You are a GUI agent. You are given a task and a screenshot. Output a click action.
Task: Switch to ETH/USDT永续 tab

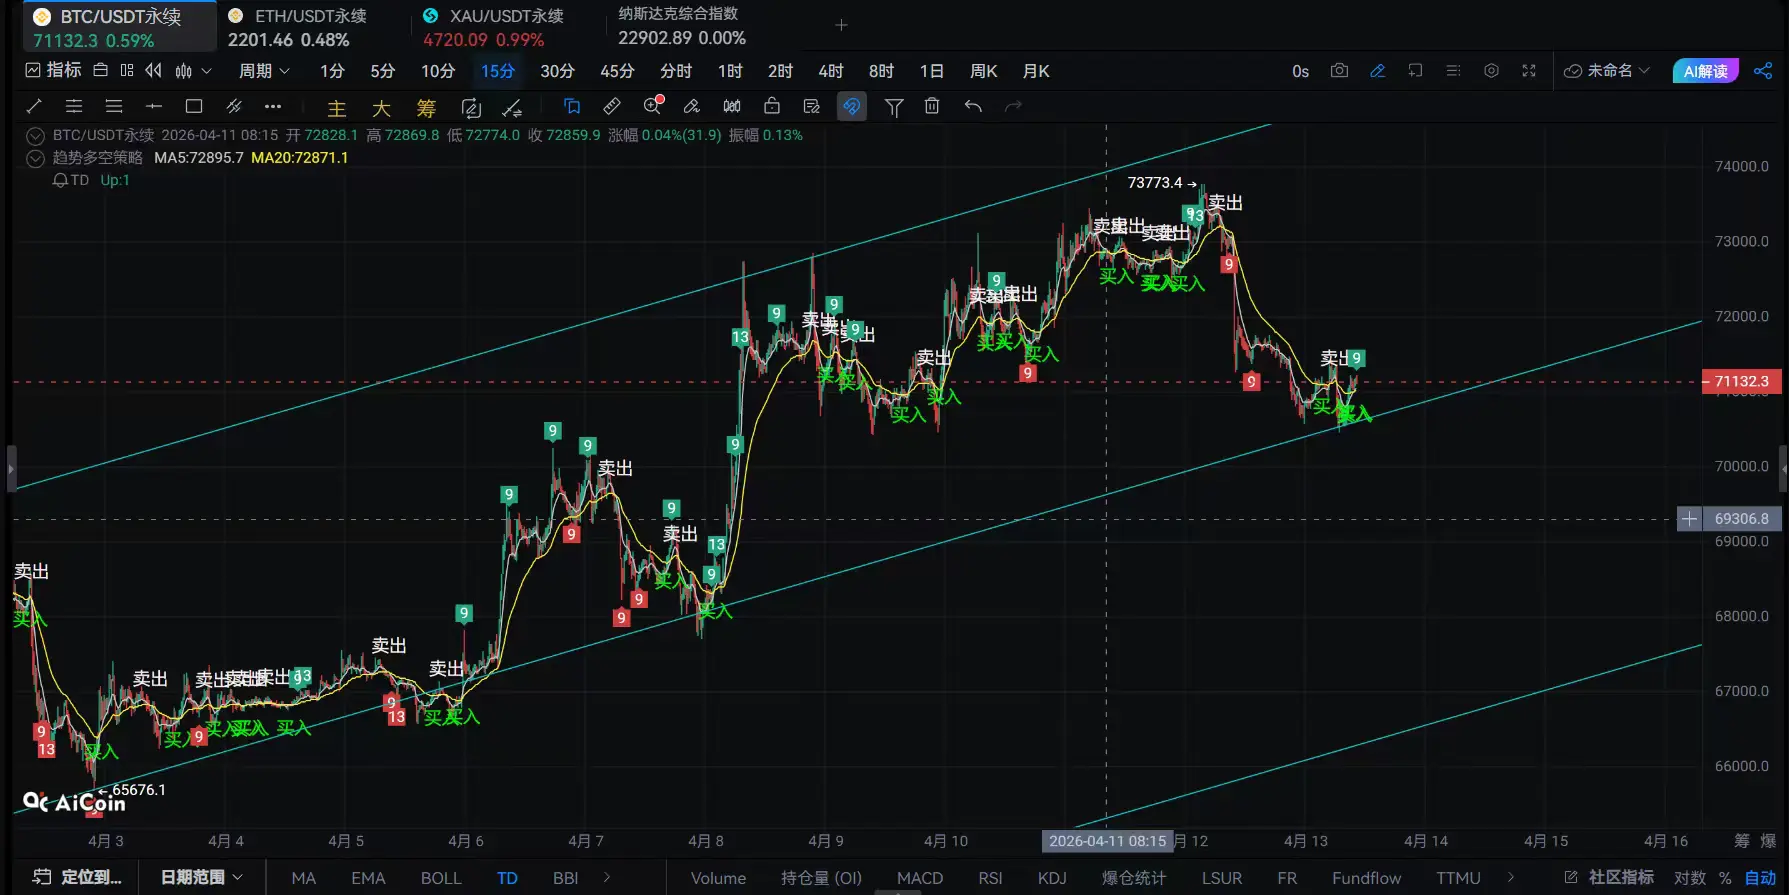point(297,28)
